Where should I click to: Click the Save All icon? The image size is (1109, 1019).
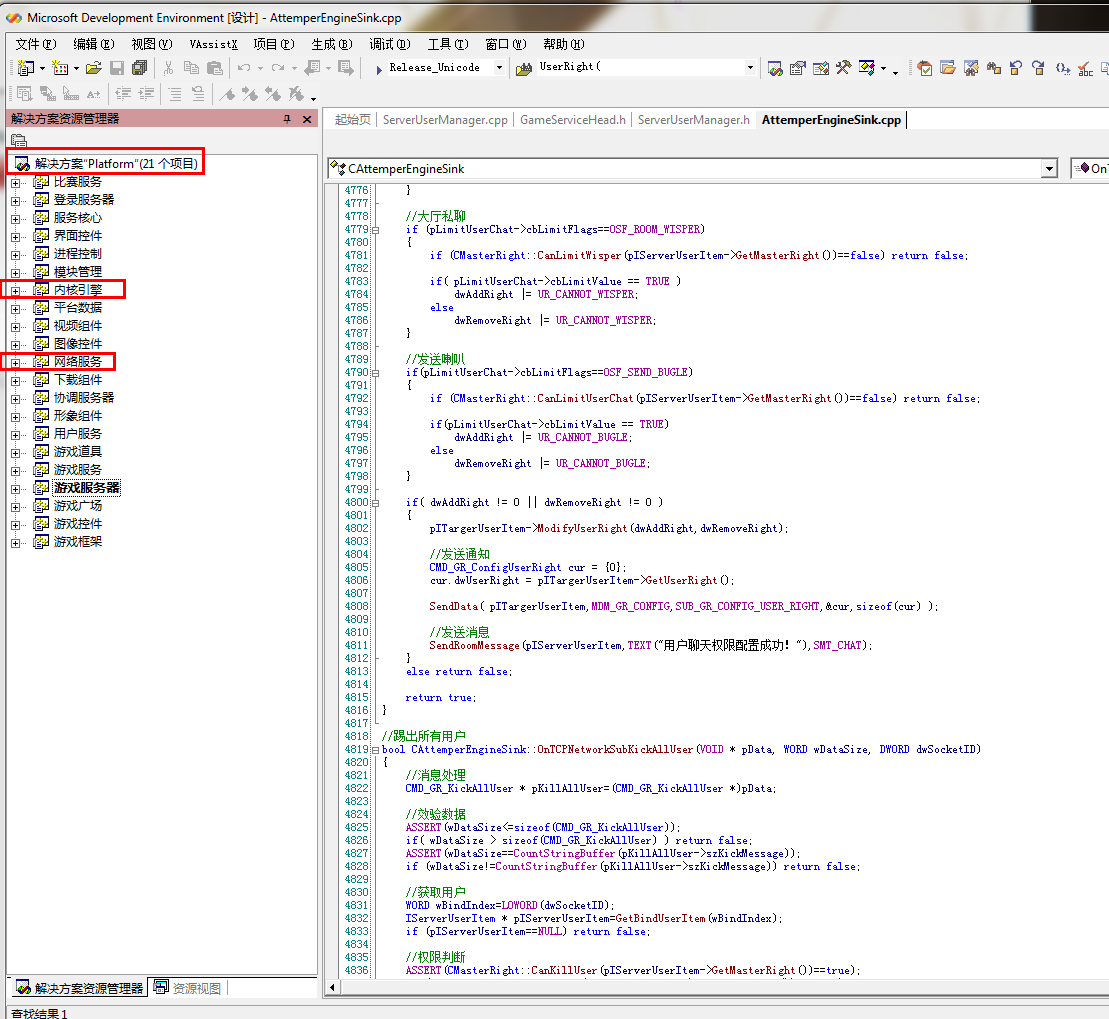[139, 68]
